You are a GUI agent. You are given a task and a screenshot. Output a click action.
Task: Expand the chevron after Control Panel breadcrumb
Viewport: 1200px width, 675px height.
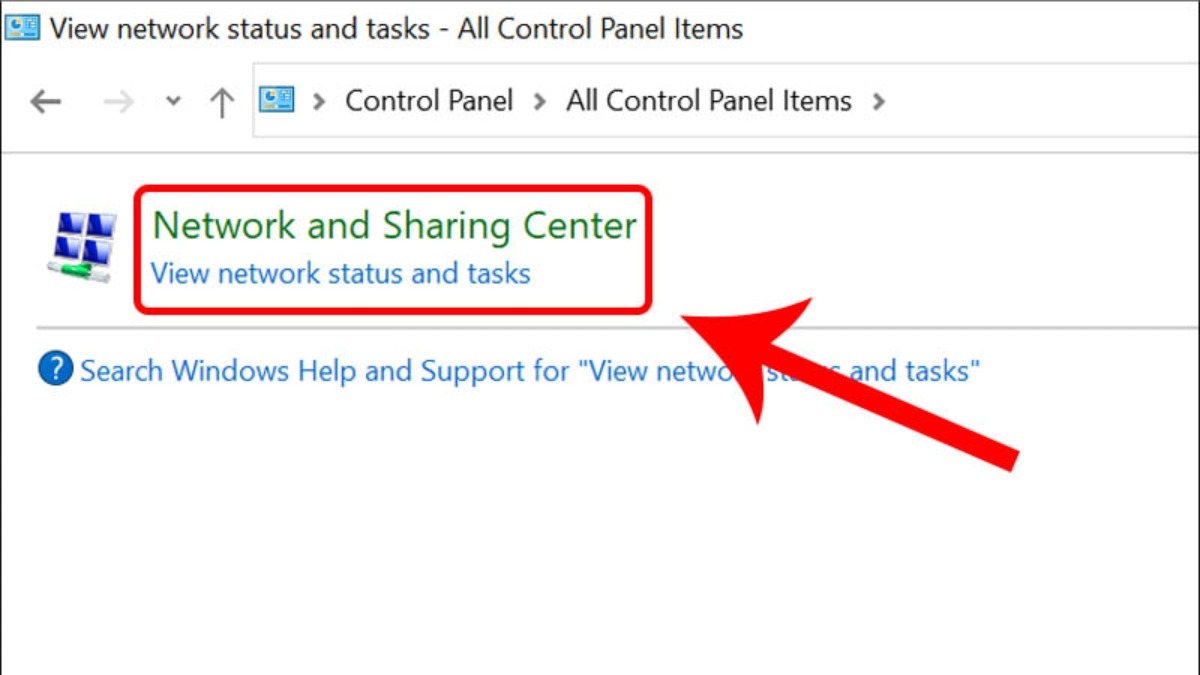coord(540,101)
